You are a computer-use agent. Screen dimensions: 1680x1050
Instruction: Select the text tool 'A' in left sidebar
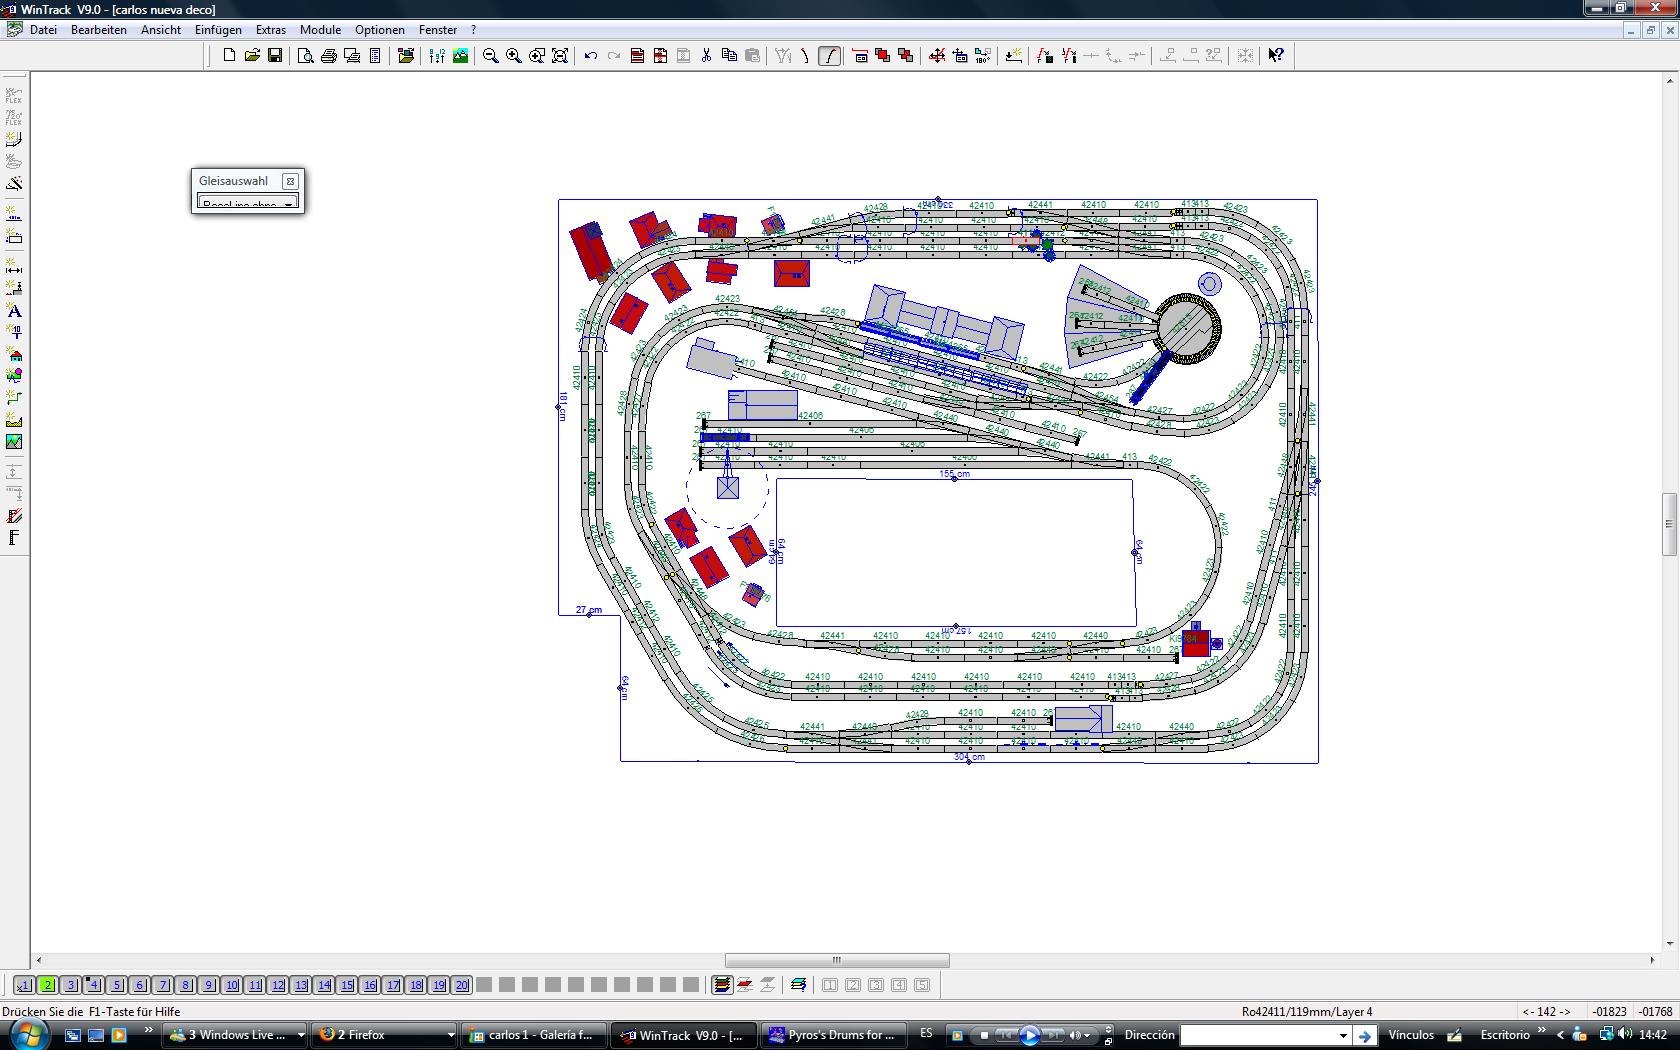[x=14, y=311]
